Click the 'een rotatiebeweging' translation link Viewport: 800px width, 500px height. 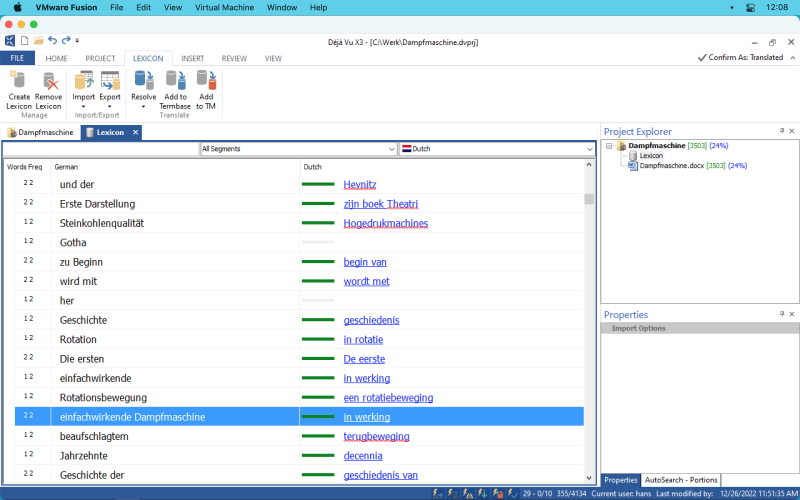[x=388, y=398]
